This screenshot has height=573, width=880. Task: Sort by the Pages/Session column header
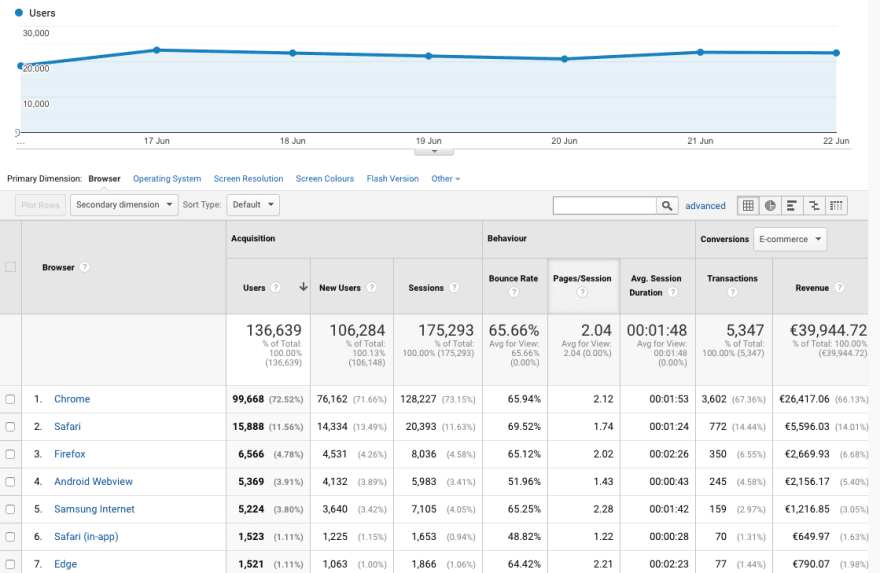pyautogui.click(x=582, y=278)
